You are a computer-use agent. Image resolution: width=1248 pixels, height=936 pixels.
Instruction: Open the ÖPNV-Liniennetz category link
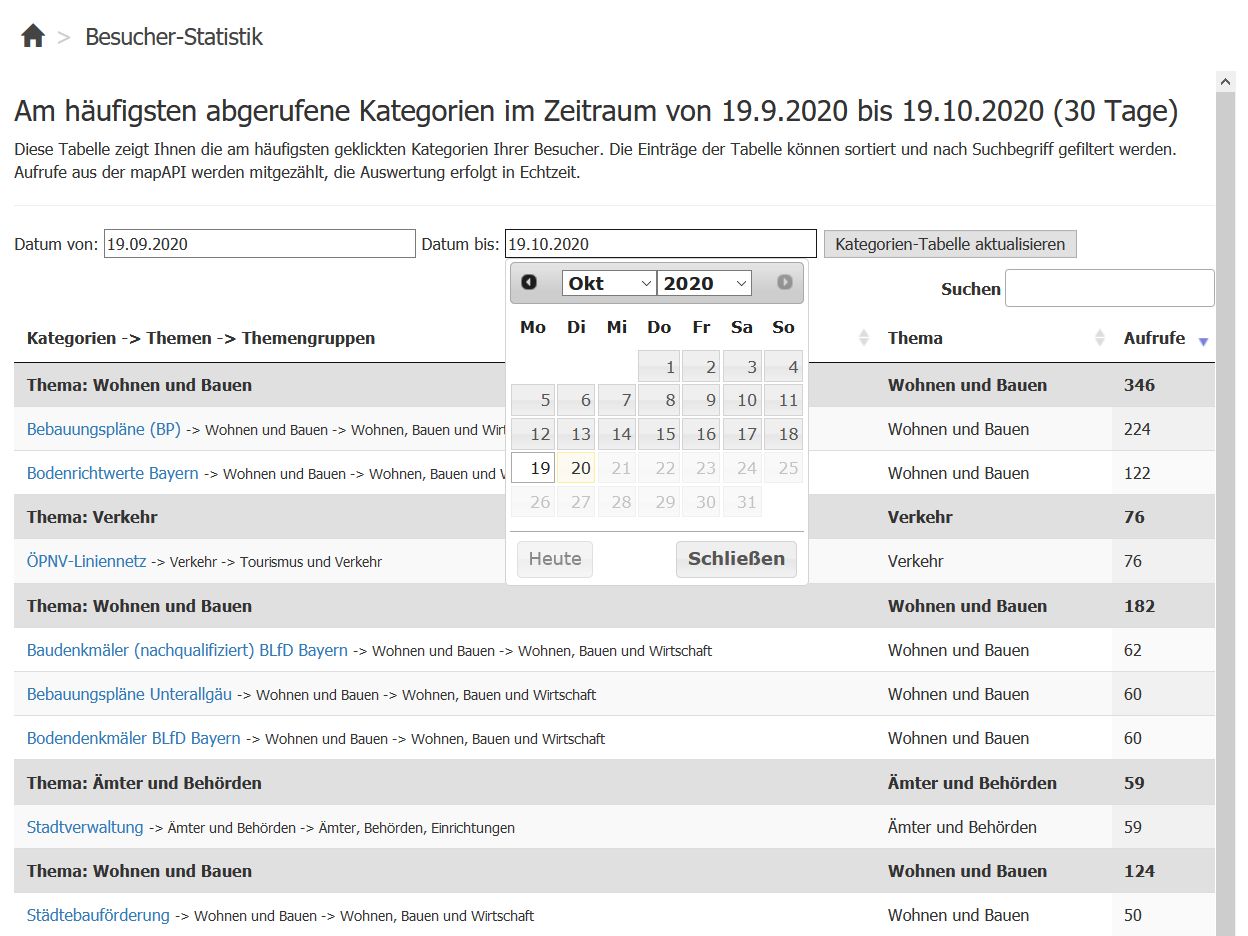pyautogui.click(x=87, y=561)
